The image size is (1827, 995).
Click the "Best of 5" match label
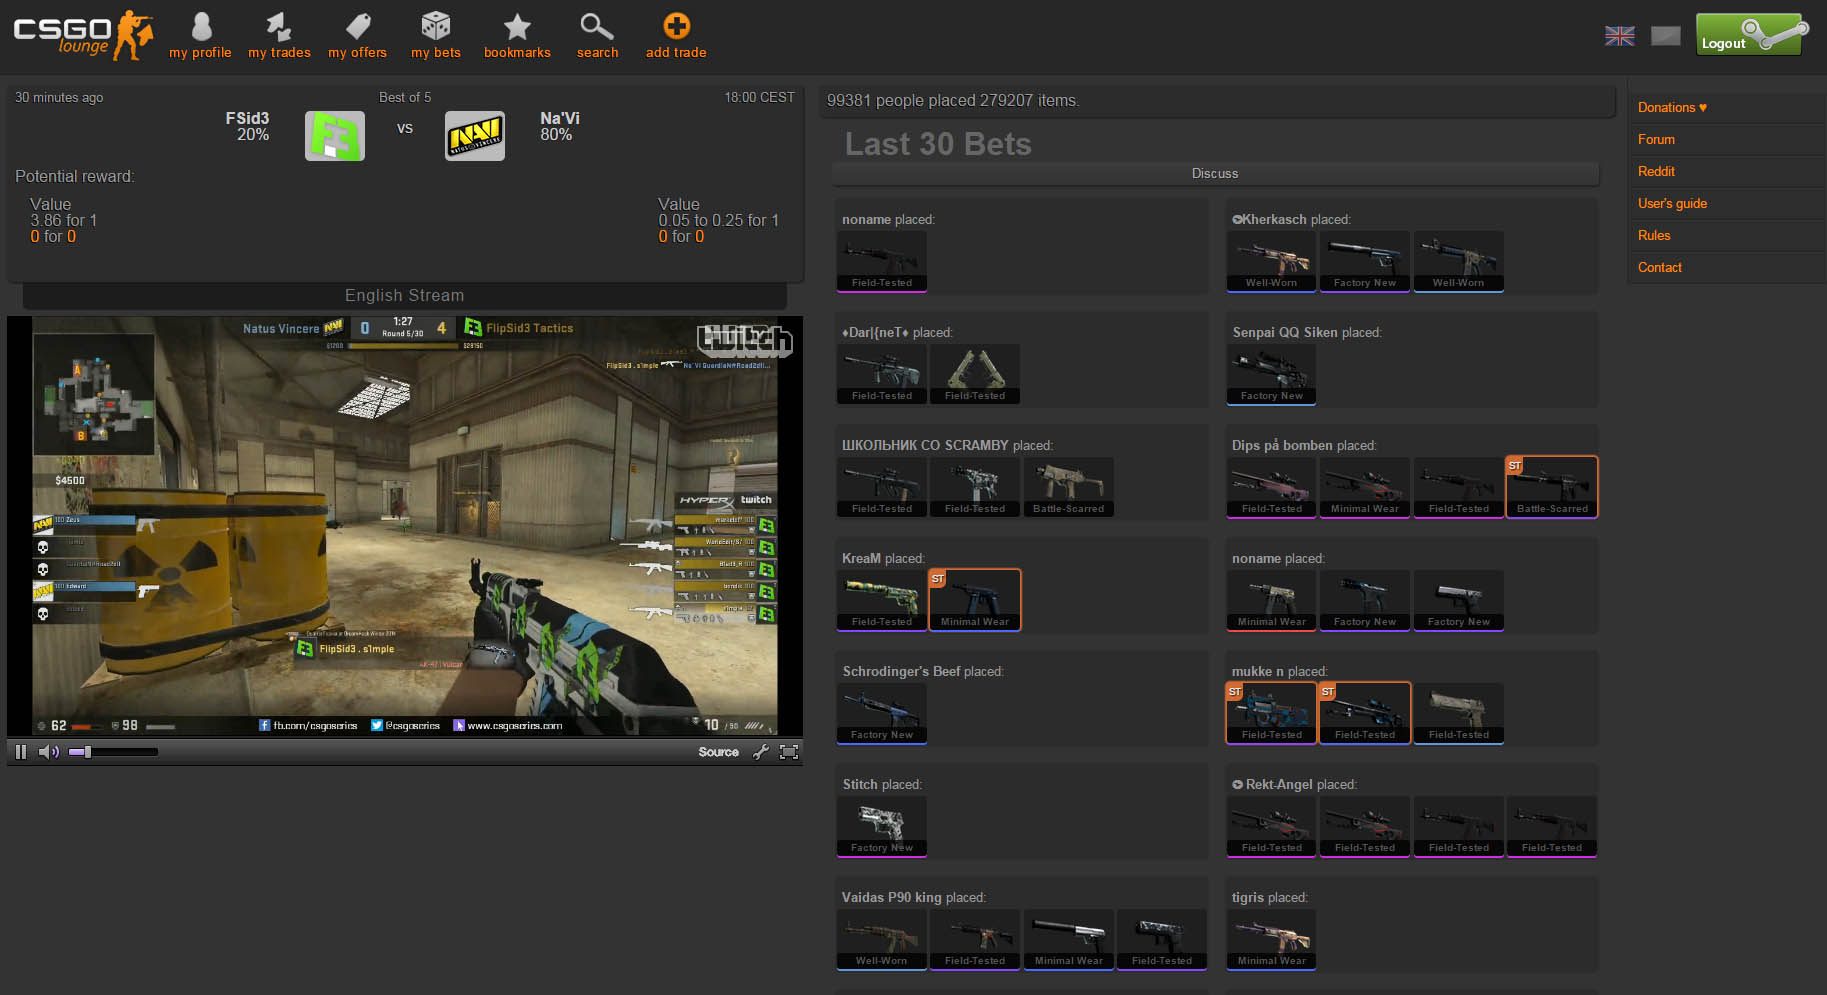pos(405,98)
